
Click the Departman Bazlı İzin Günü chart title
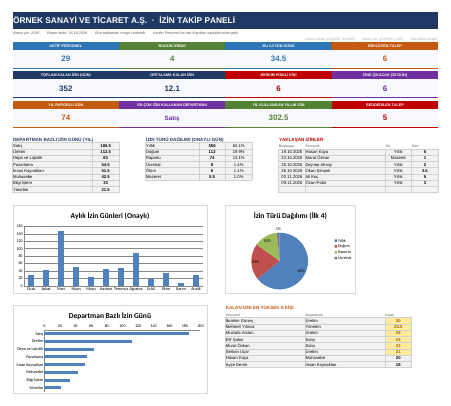coord(110,316)
